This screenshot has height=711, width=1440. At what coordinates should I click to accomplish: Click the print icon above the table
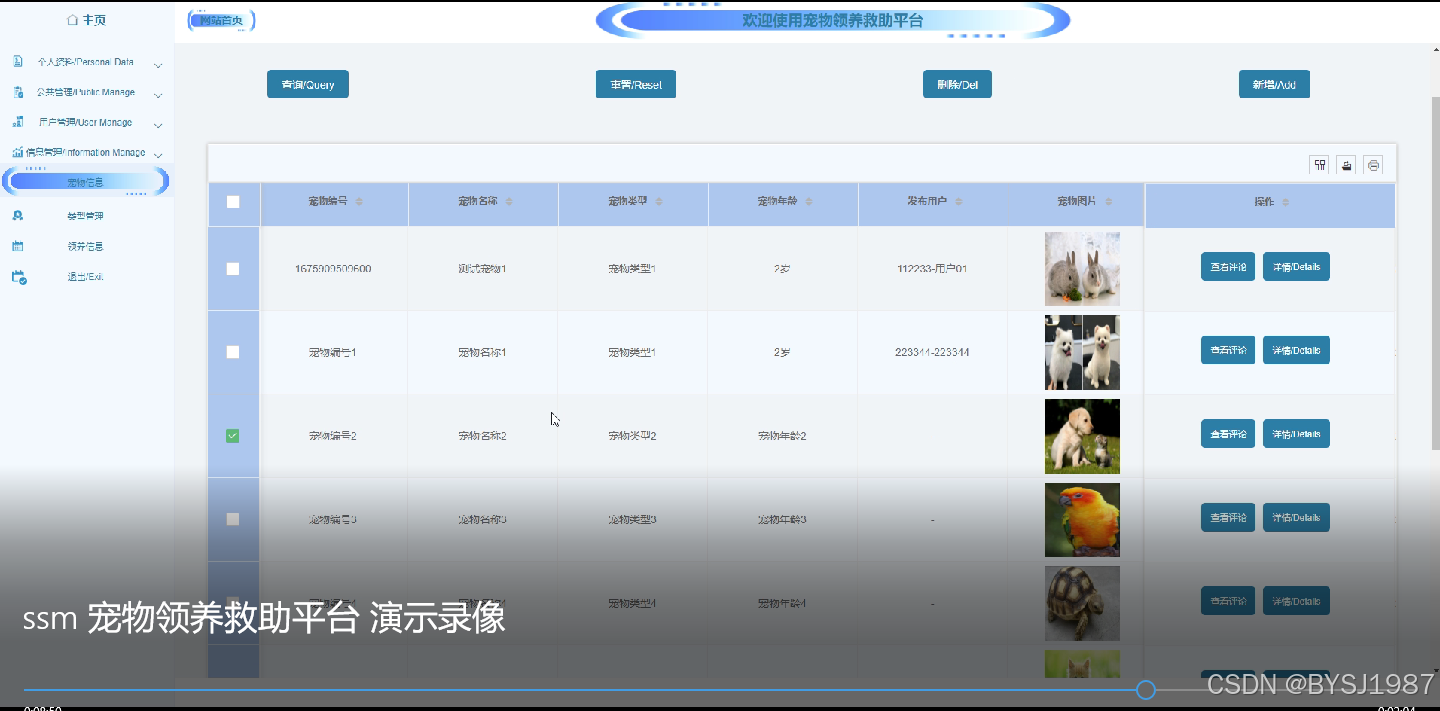(1374, 165)
